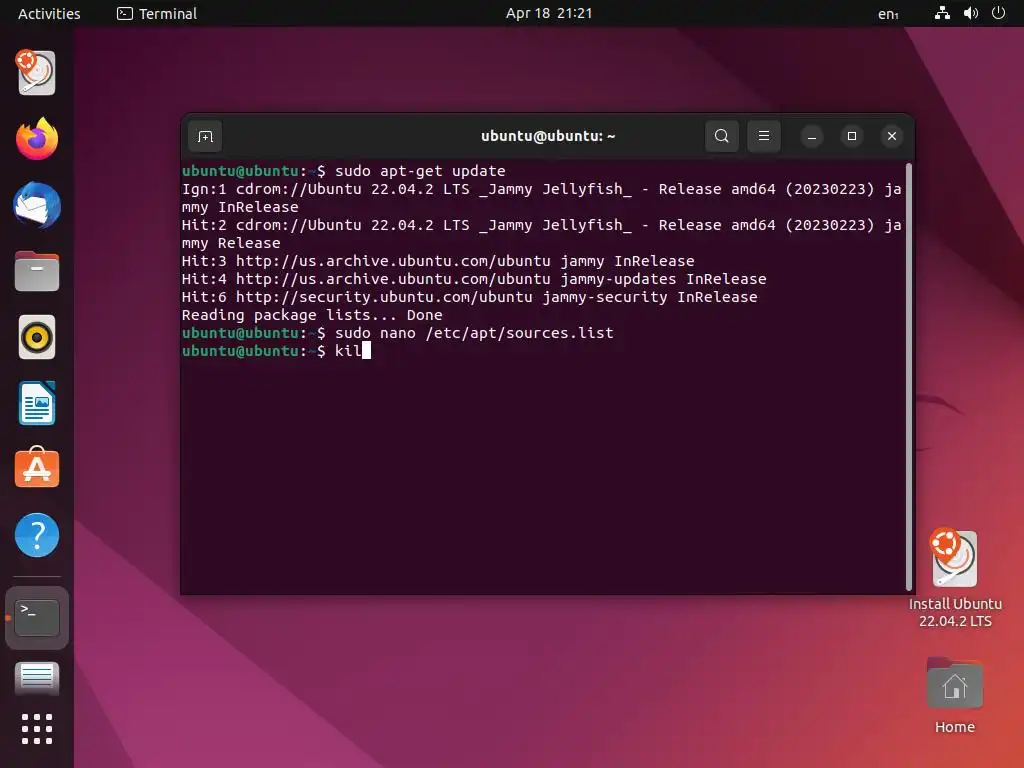Launch LibreOffice Writer from the dock
The height and width of the screenshot is (768, 1024).
click(37, 404)
